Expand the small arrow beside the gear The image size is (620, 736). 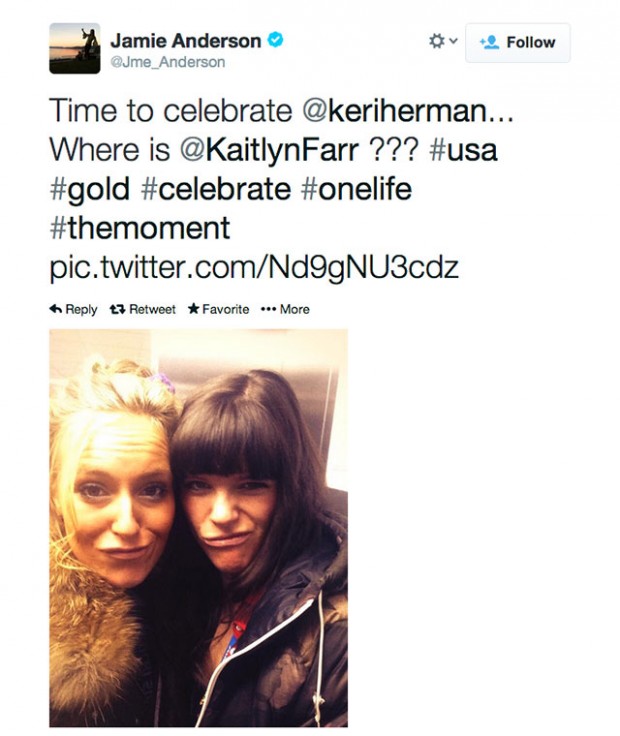[453, 42]
